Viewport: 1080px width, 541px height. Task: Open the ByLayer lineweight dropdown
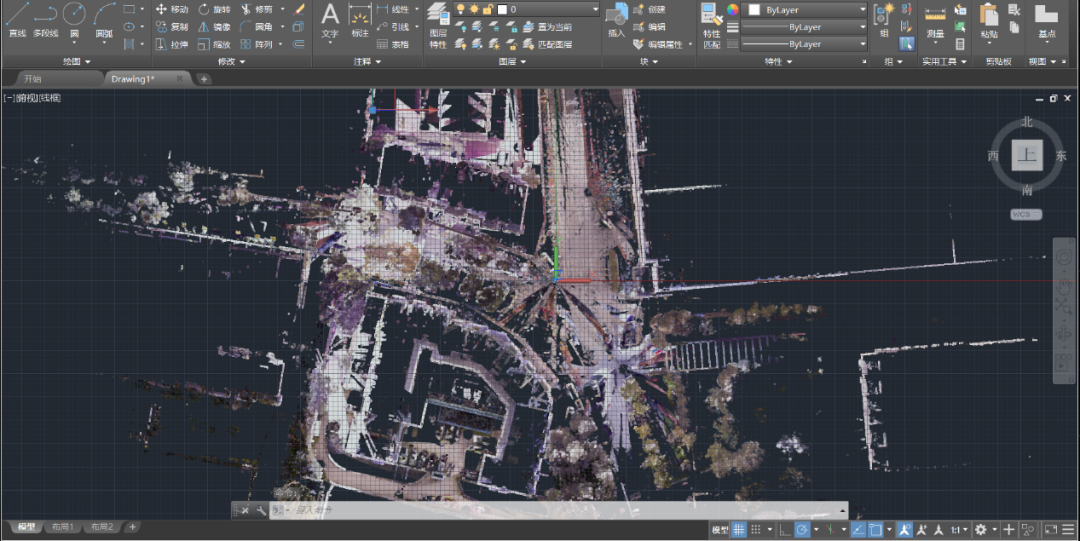804,27
